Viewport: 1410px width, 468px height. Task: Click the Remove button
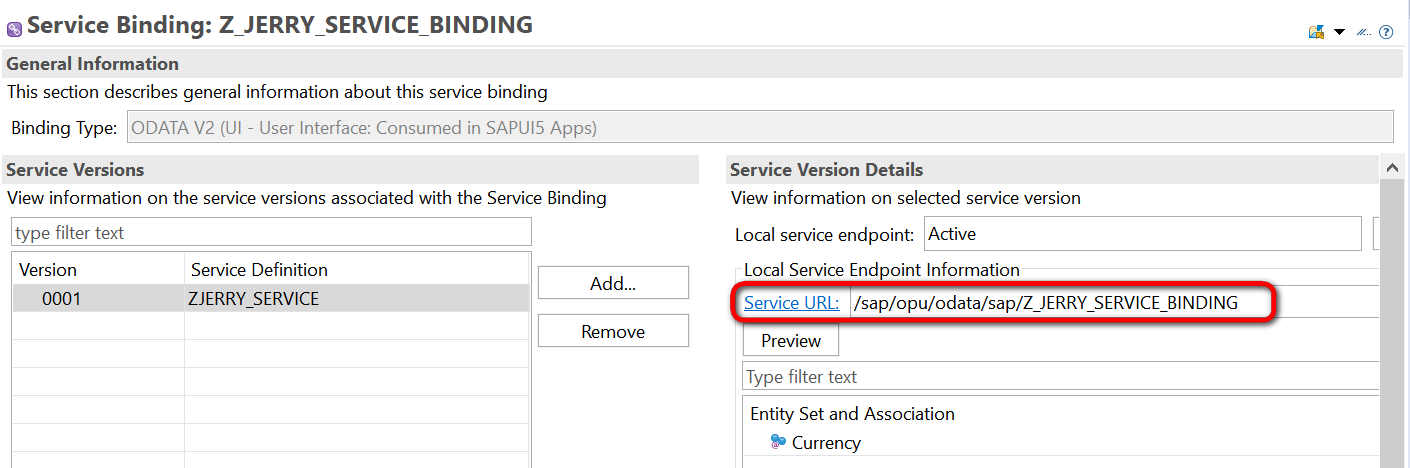click(x=613, y=332)
